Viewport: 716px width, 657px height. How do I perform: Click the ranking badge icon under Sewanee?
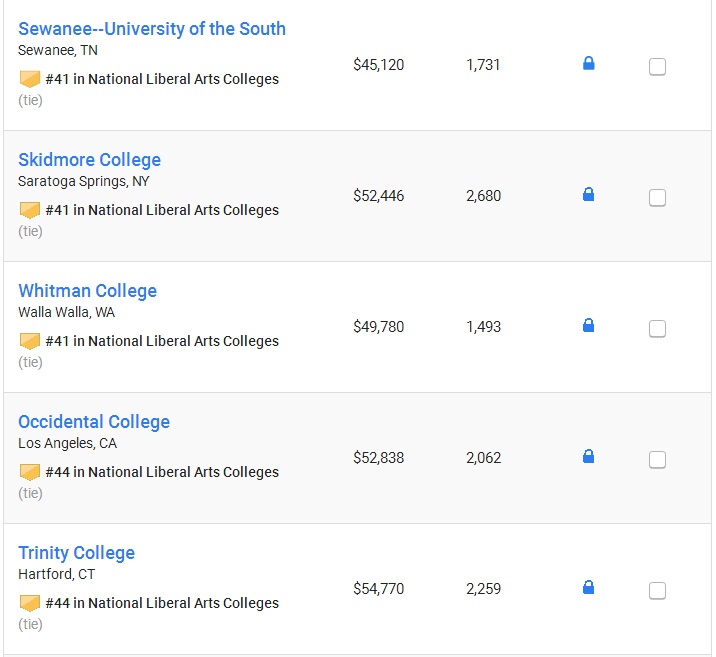(x=30, y=79)
